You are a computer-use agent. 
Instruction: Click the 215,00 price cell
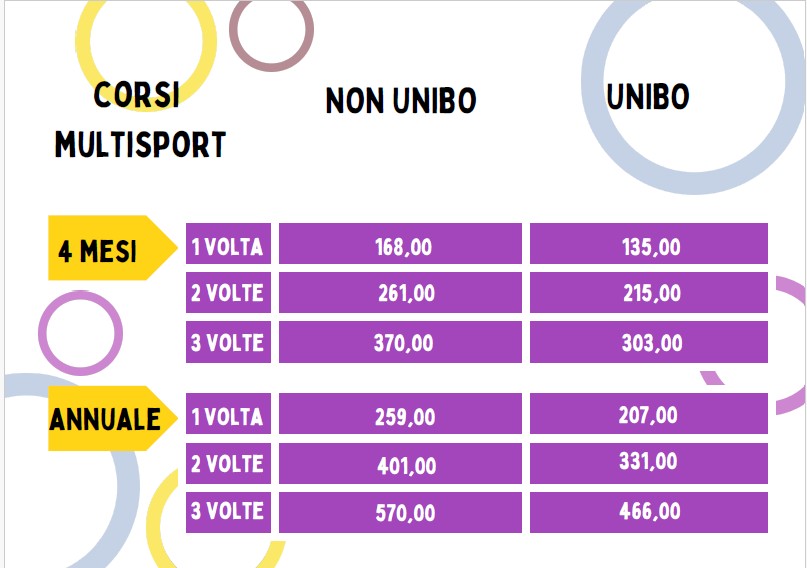[x=649, y=293]
